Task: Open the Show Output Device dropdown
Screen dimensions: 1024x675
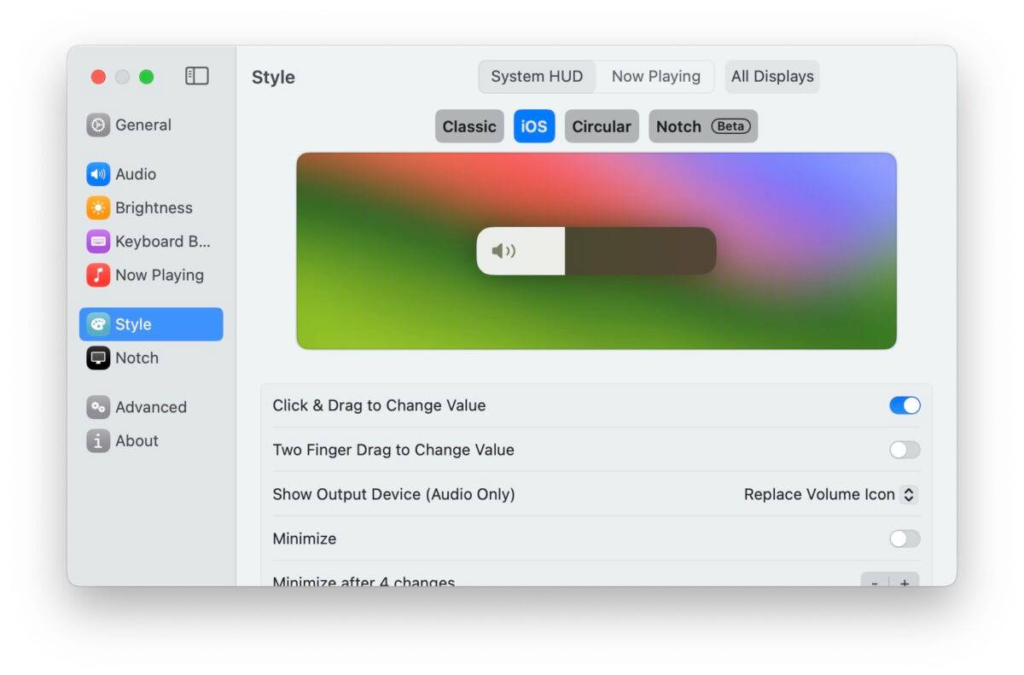Action: [828, 494]
